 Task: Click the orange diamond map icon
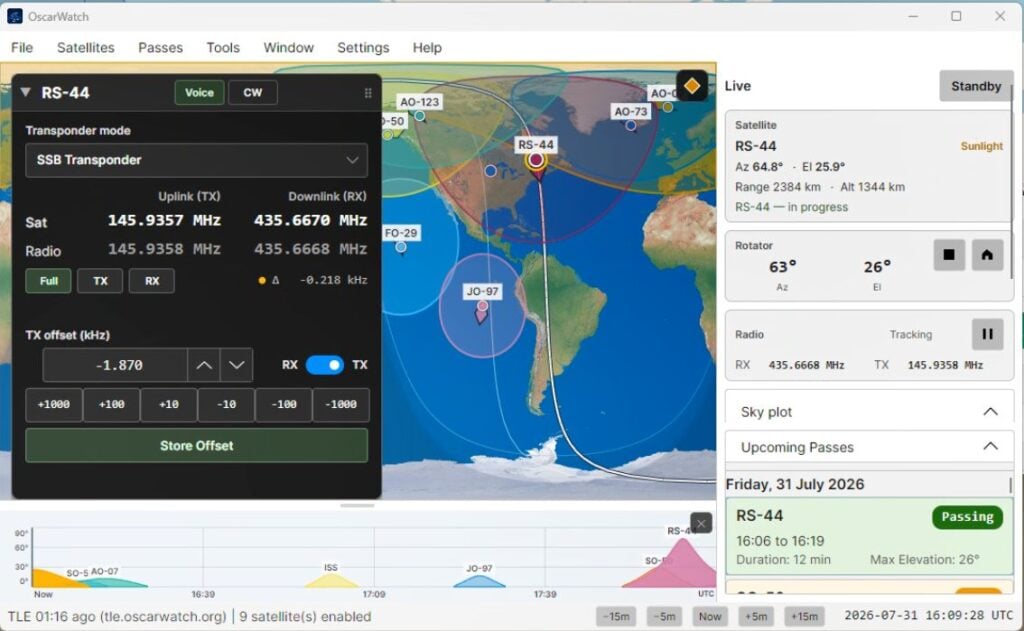pyautogui.click(x=692, y=86)
